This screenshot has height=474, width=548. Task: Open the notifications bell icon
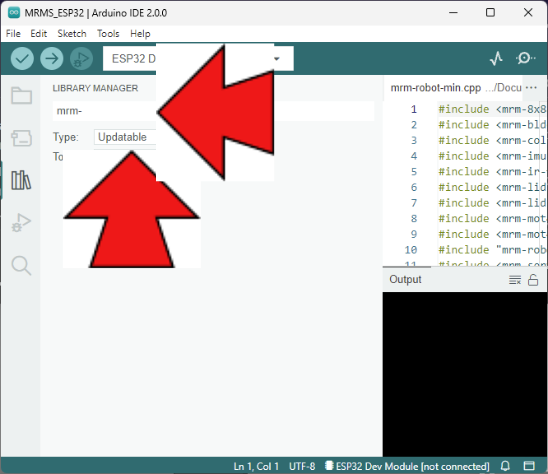coord(505,466)
